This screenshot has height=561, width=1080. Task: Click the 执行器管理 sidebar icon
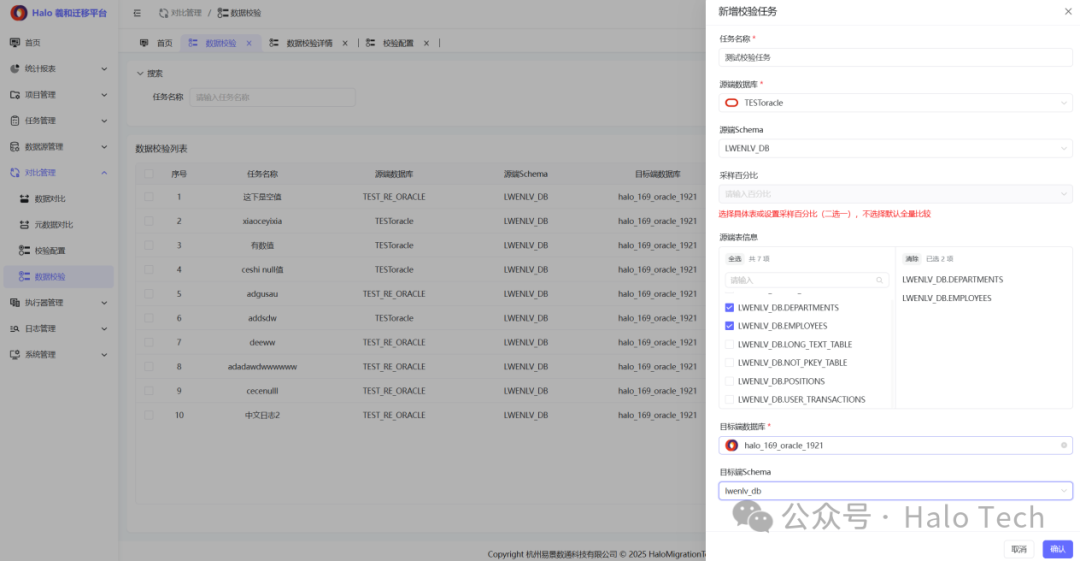(x=15, y=303)
